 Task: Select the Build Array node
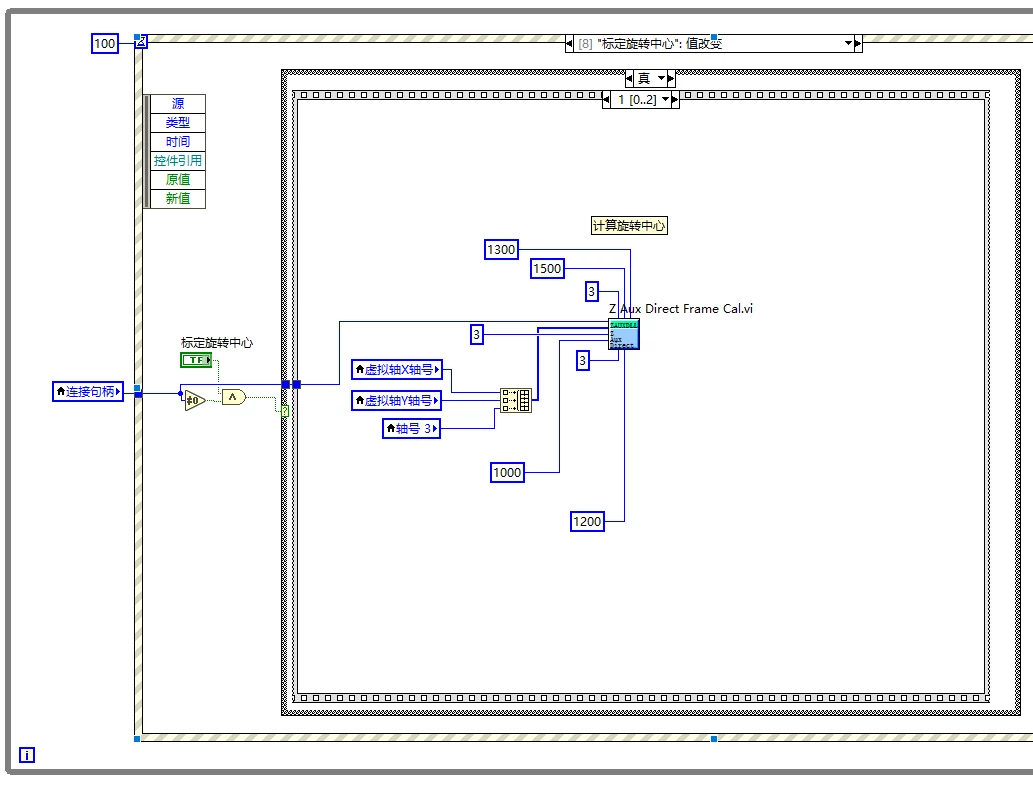click(516, 400)
